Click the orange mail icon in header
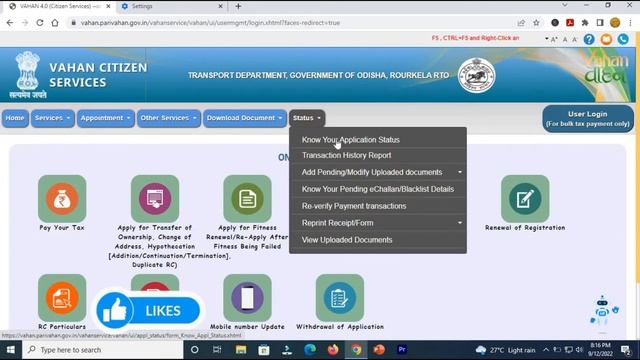640x360 pixels. tap(606, 39)
